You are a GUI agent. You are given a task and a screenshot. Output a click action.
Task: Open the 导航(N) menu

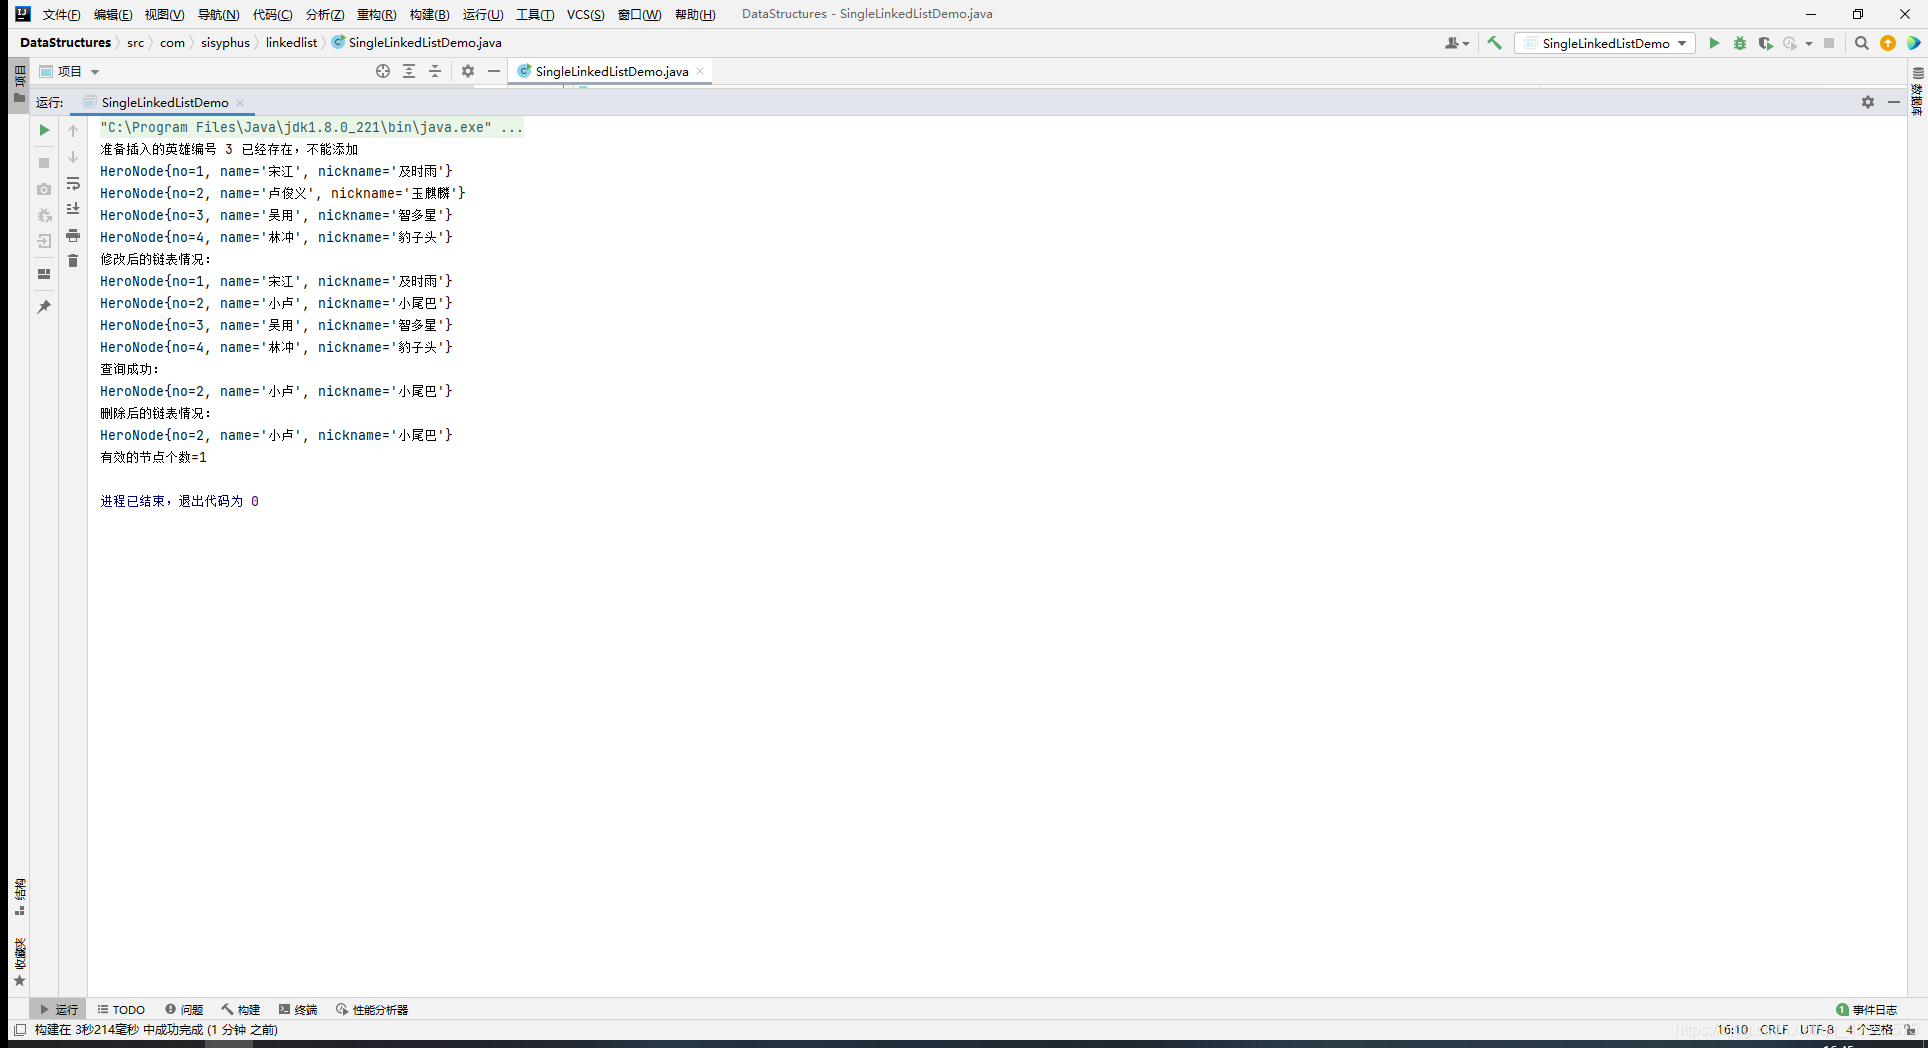click(x=218, y=14)
